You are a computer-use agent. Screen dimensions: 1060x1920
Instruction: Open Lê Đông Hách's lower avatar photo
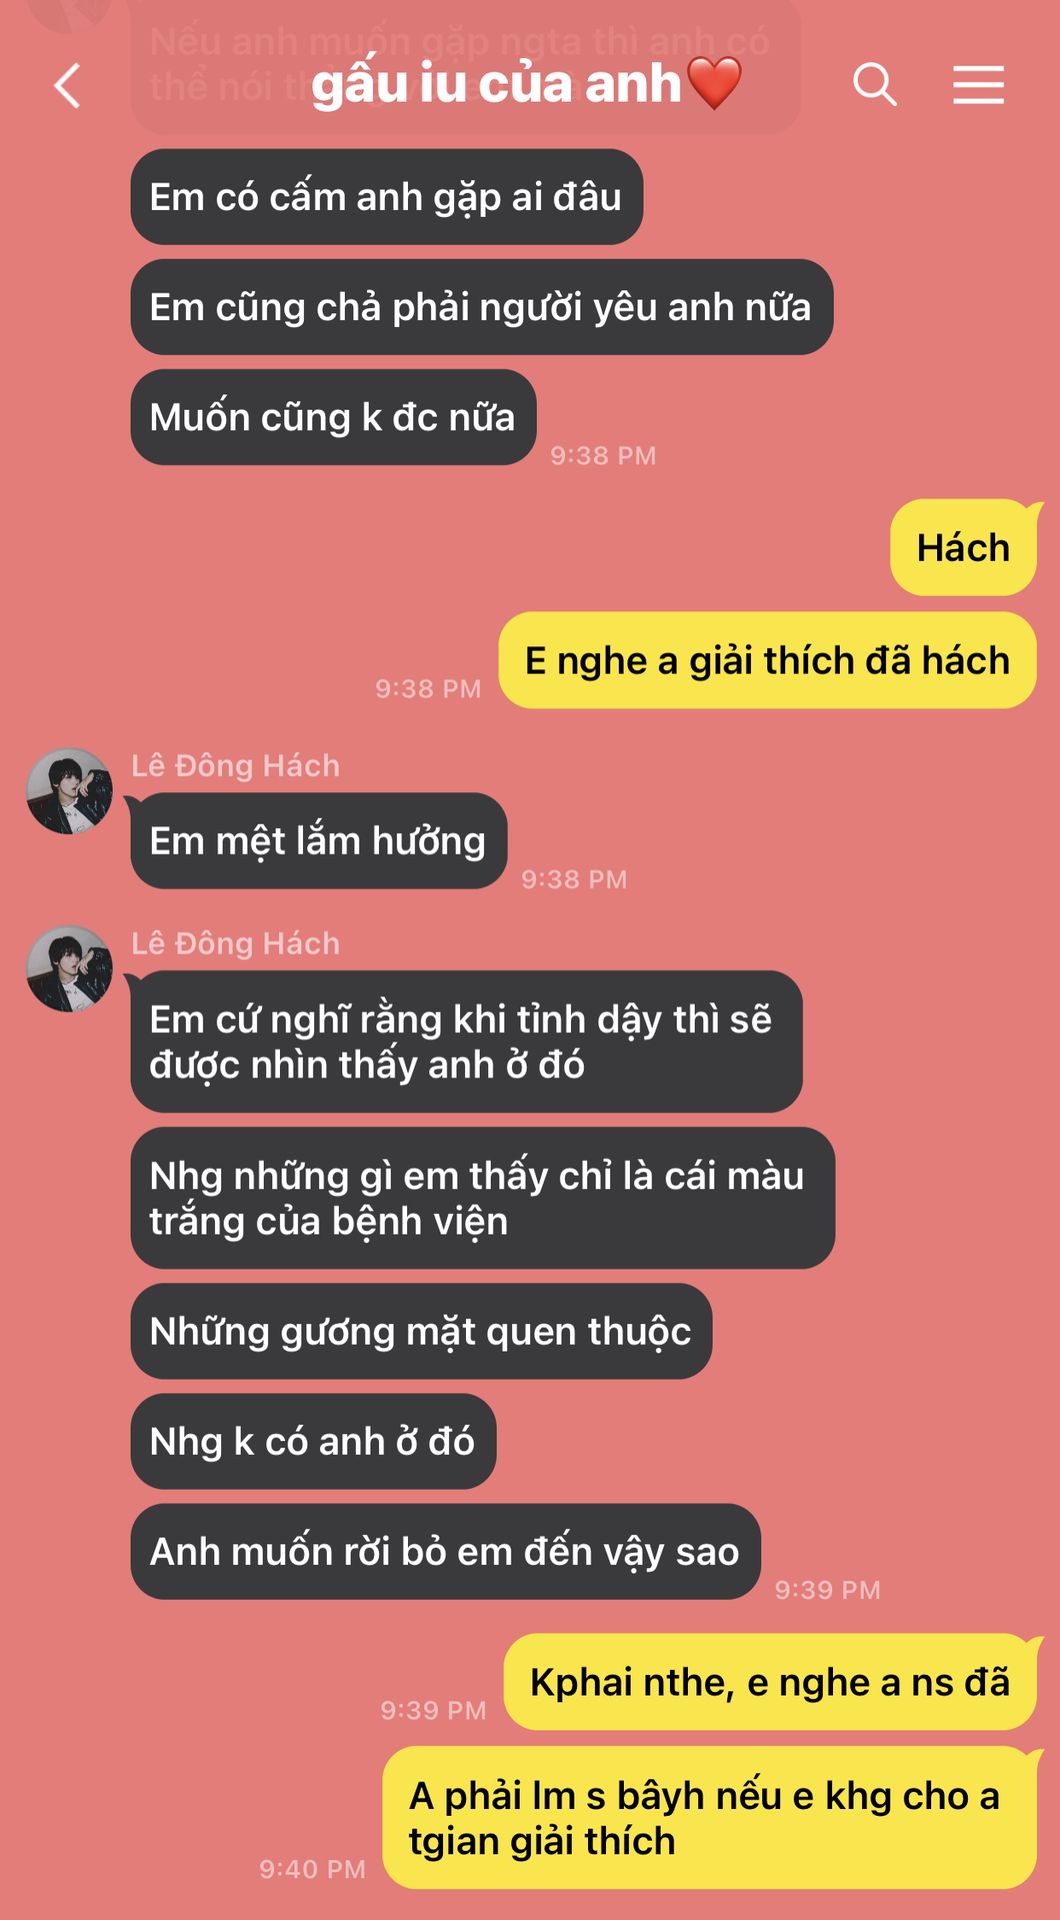point(69,968)
